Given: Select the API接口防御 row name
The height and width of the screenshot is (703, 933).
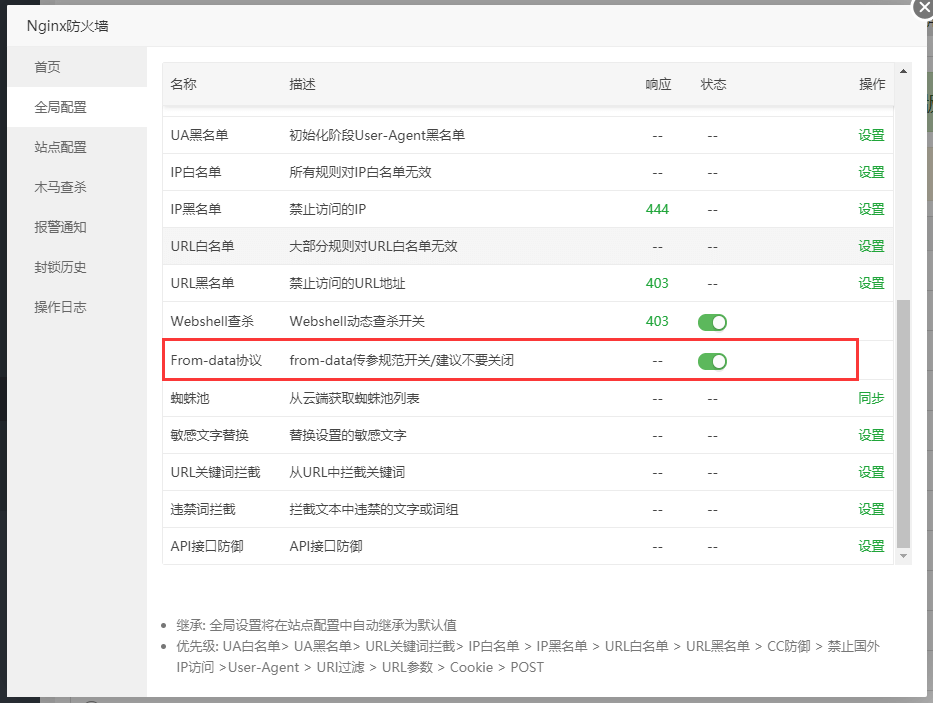Looking at the screenshot, I should tap(206, 546).
